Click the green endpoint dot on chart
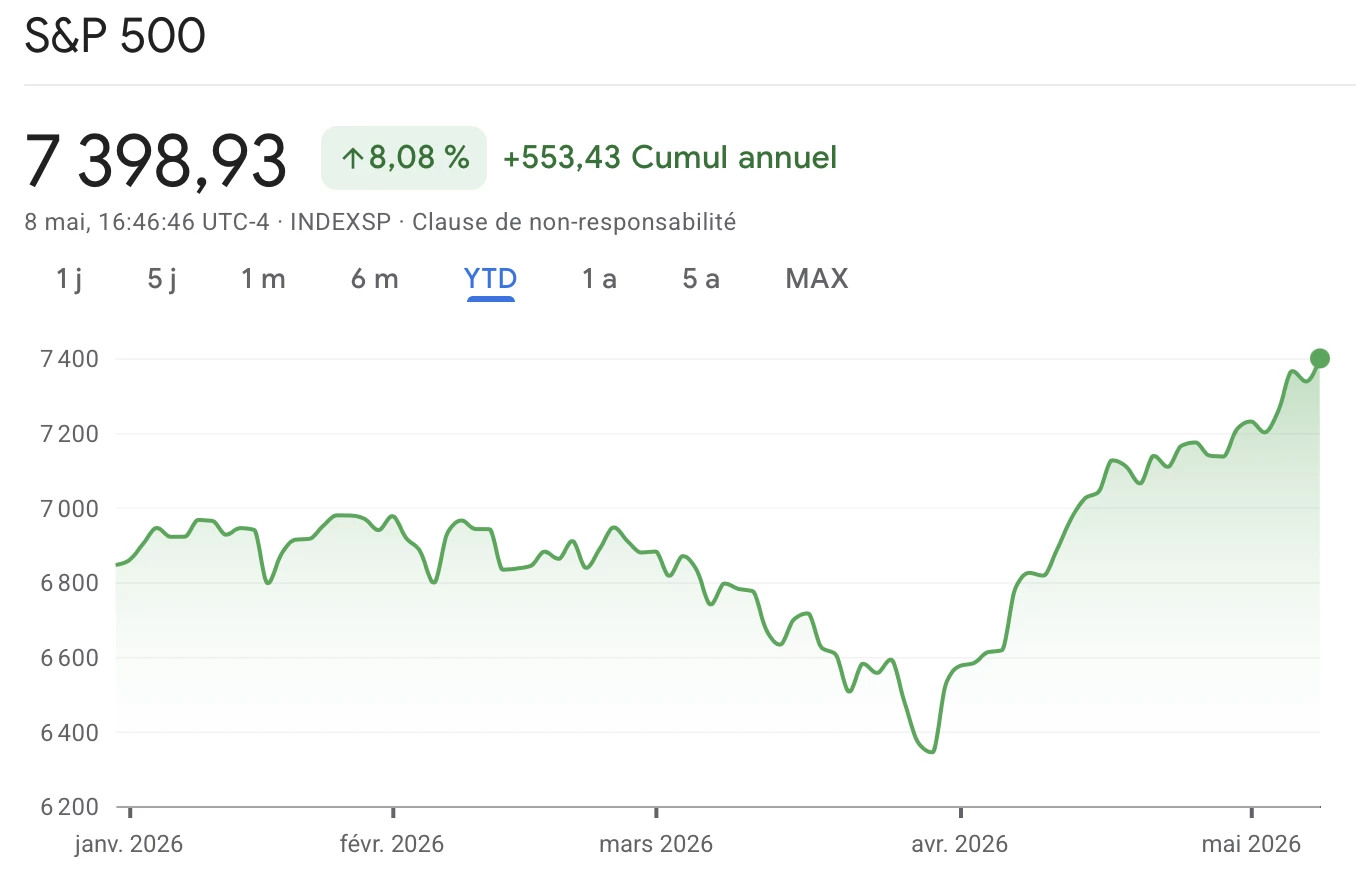The height and width of the screenshot is (890, 1356). (x=1319, y=358)
